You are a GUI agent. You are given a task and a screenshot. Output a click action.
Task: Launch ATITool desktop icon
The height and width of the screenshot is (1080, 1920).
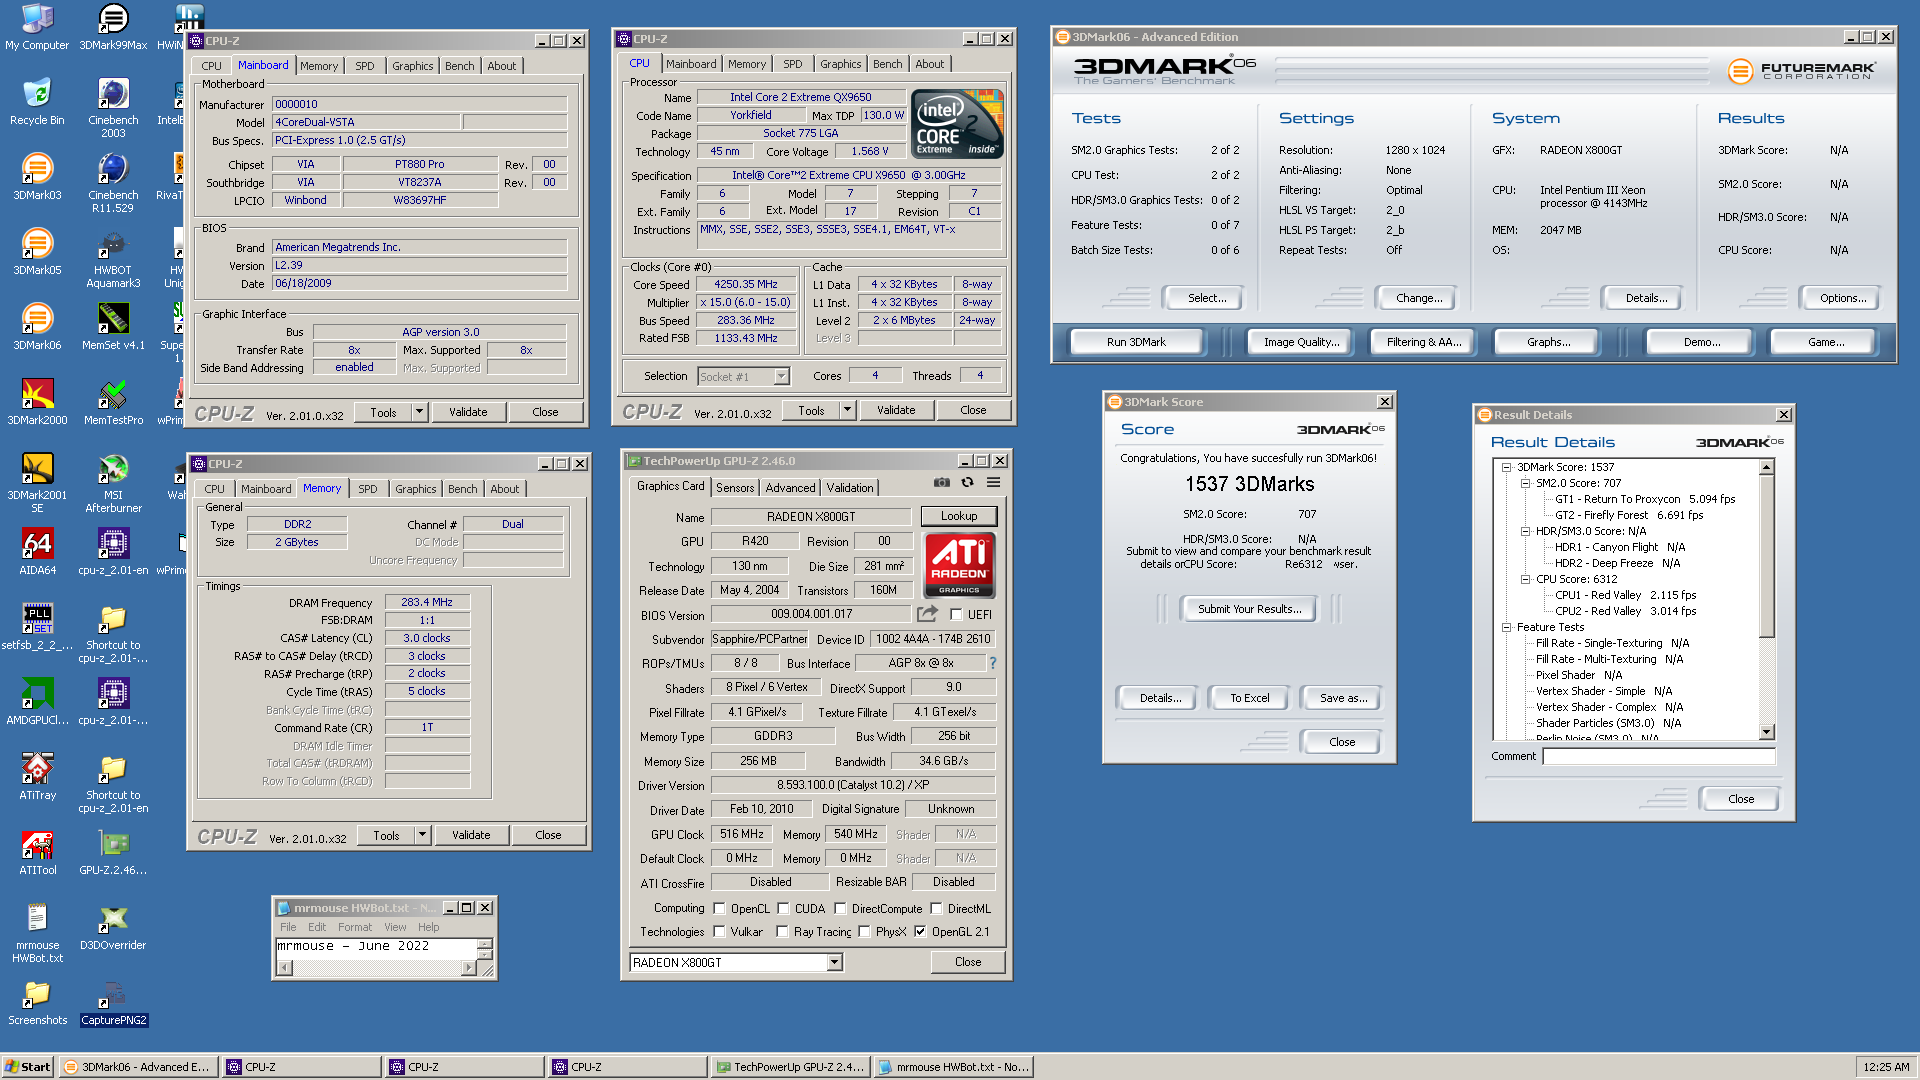37,852
